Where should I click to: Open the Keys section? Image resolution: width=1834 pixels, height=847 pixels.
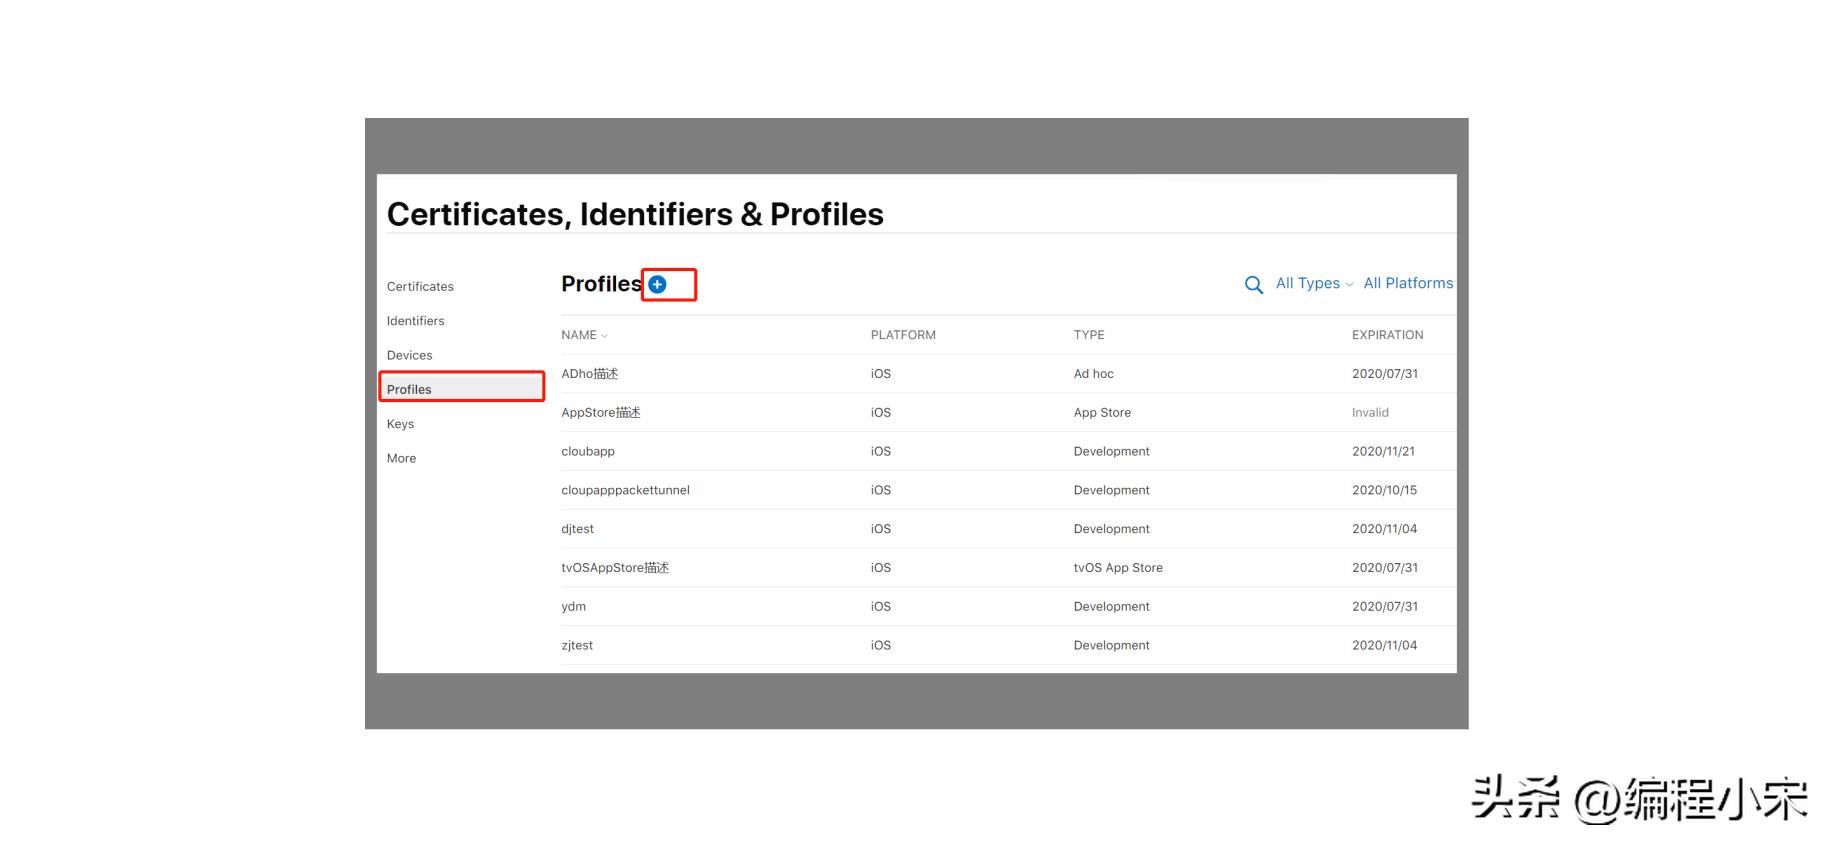pos(400,424)
